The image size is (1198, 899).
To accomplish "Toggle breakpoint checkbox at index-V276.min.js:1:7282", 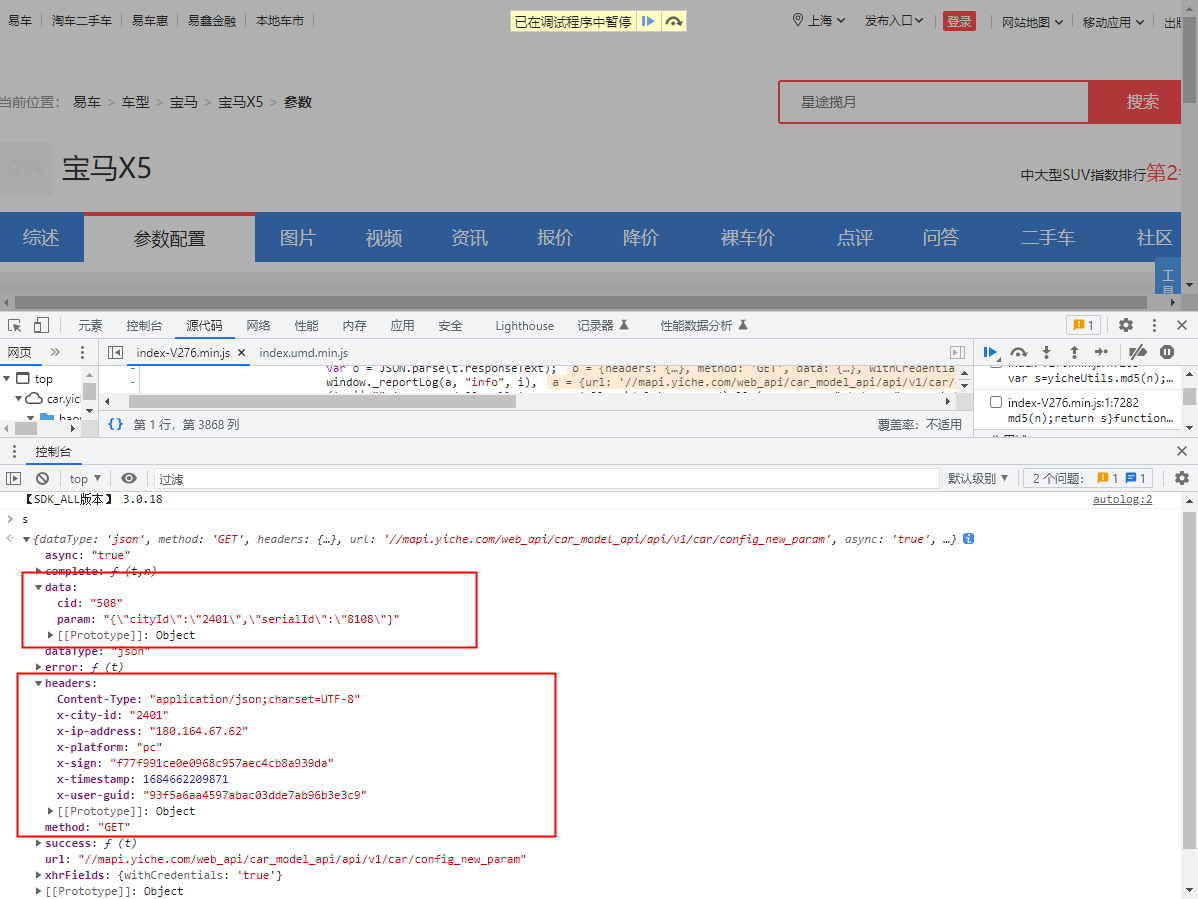I will (996, 402).
